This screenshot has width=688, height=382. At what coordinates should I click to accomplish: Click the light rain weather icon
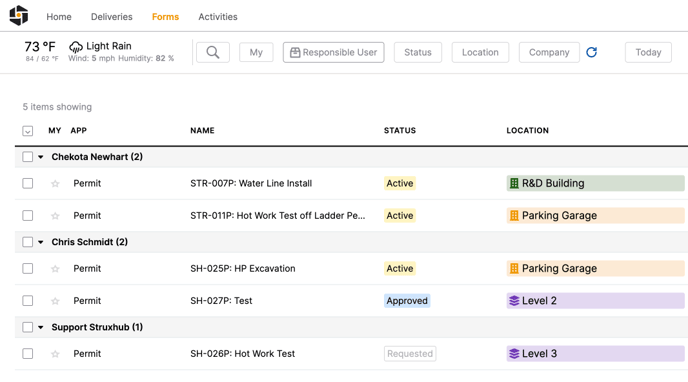coord(76,46)
